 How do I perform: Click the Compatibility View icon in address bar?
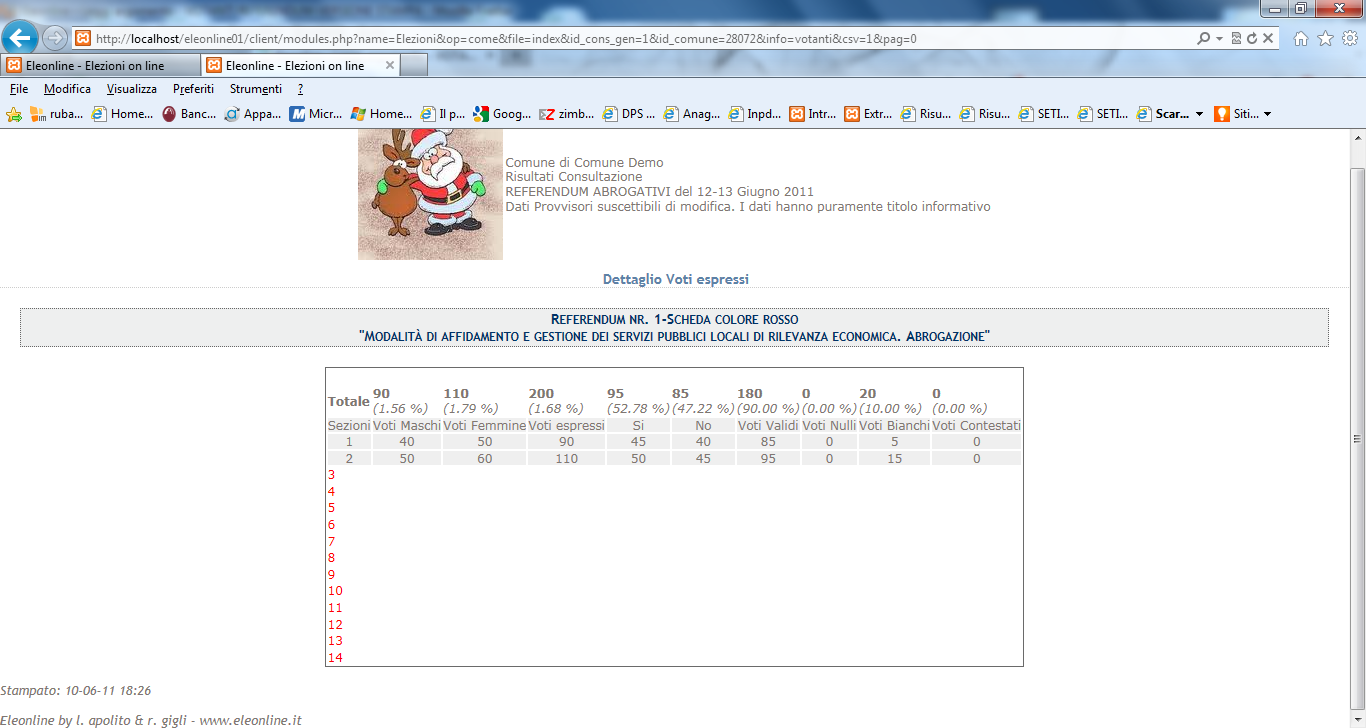click(x=1237, y=39)
